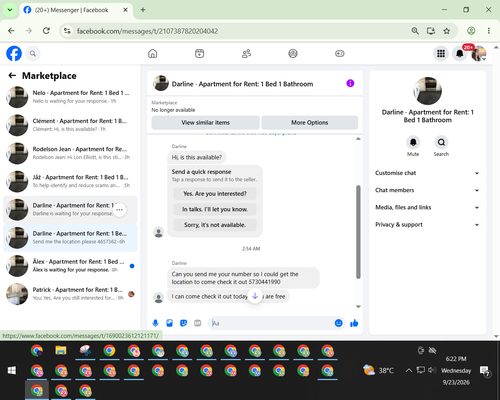Viewport: 500px width, 400px height.
Task: Open the Darline conversation marked waiting for response
Action: click(70, 209)
